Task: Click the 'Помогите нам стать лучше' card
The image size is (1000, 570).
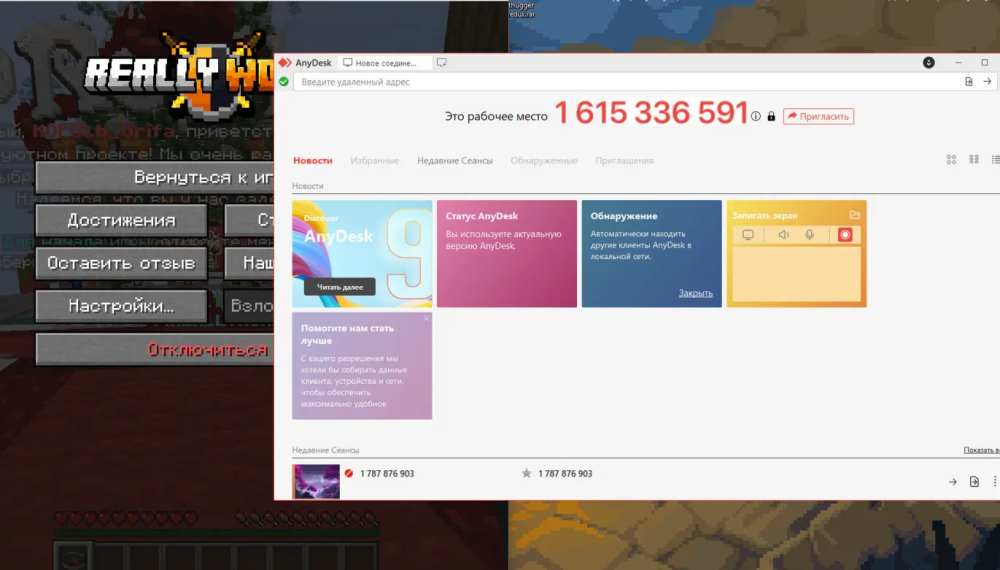Action: pos(362,365)
